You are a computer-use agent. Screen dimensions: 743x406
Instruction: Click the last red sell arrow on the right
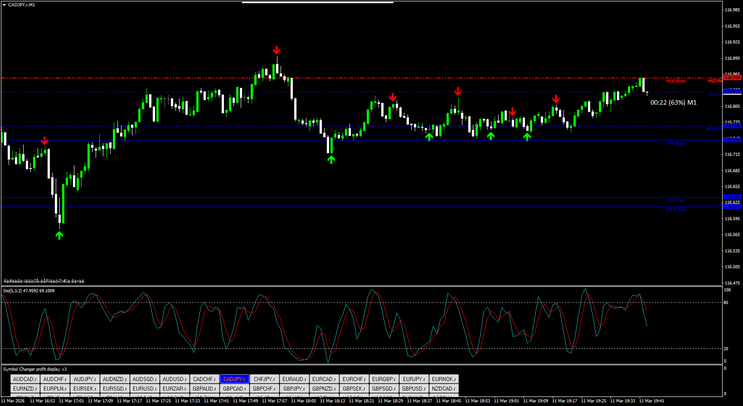click(x=556, y=99)
